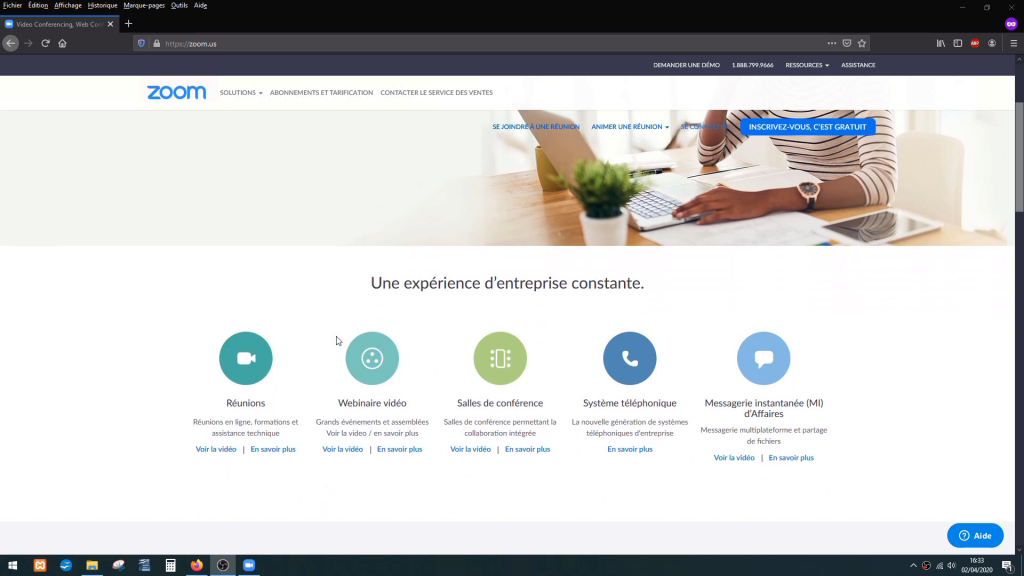This screenshot has height=576, width=1024.
Task: Click En savoir plus under Réunions
Action: coord(273,449)
